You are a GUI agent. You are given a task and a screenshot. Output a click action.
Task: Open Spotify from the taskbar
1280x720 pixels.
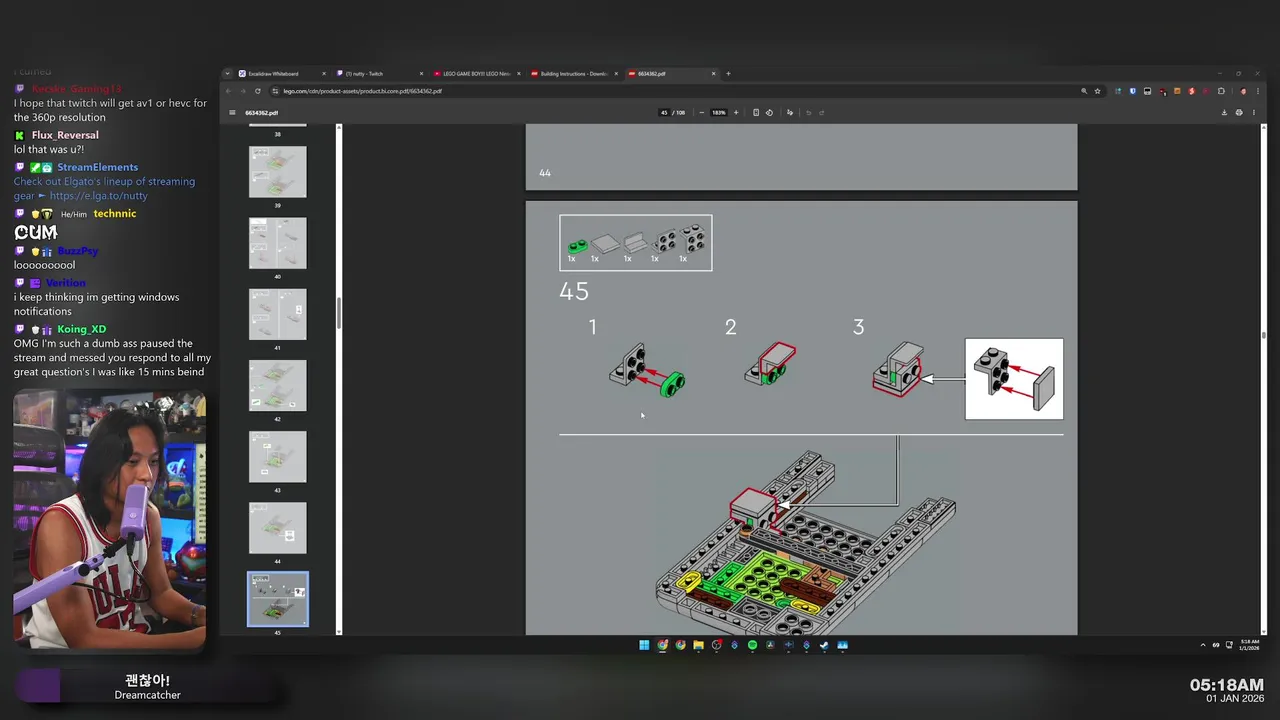tap(752, 645)
